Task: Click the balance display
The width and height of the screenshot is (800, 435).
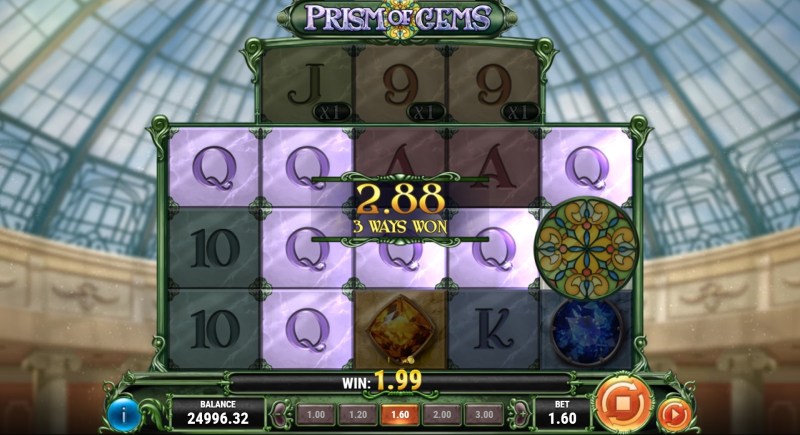Action: [x=218, y=413]
